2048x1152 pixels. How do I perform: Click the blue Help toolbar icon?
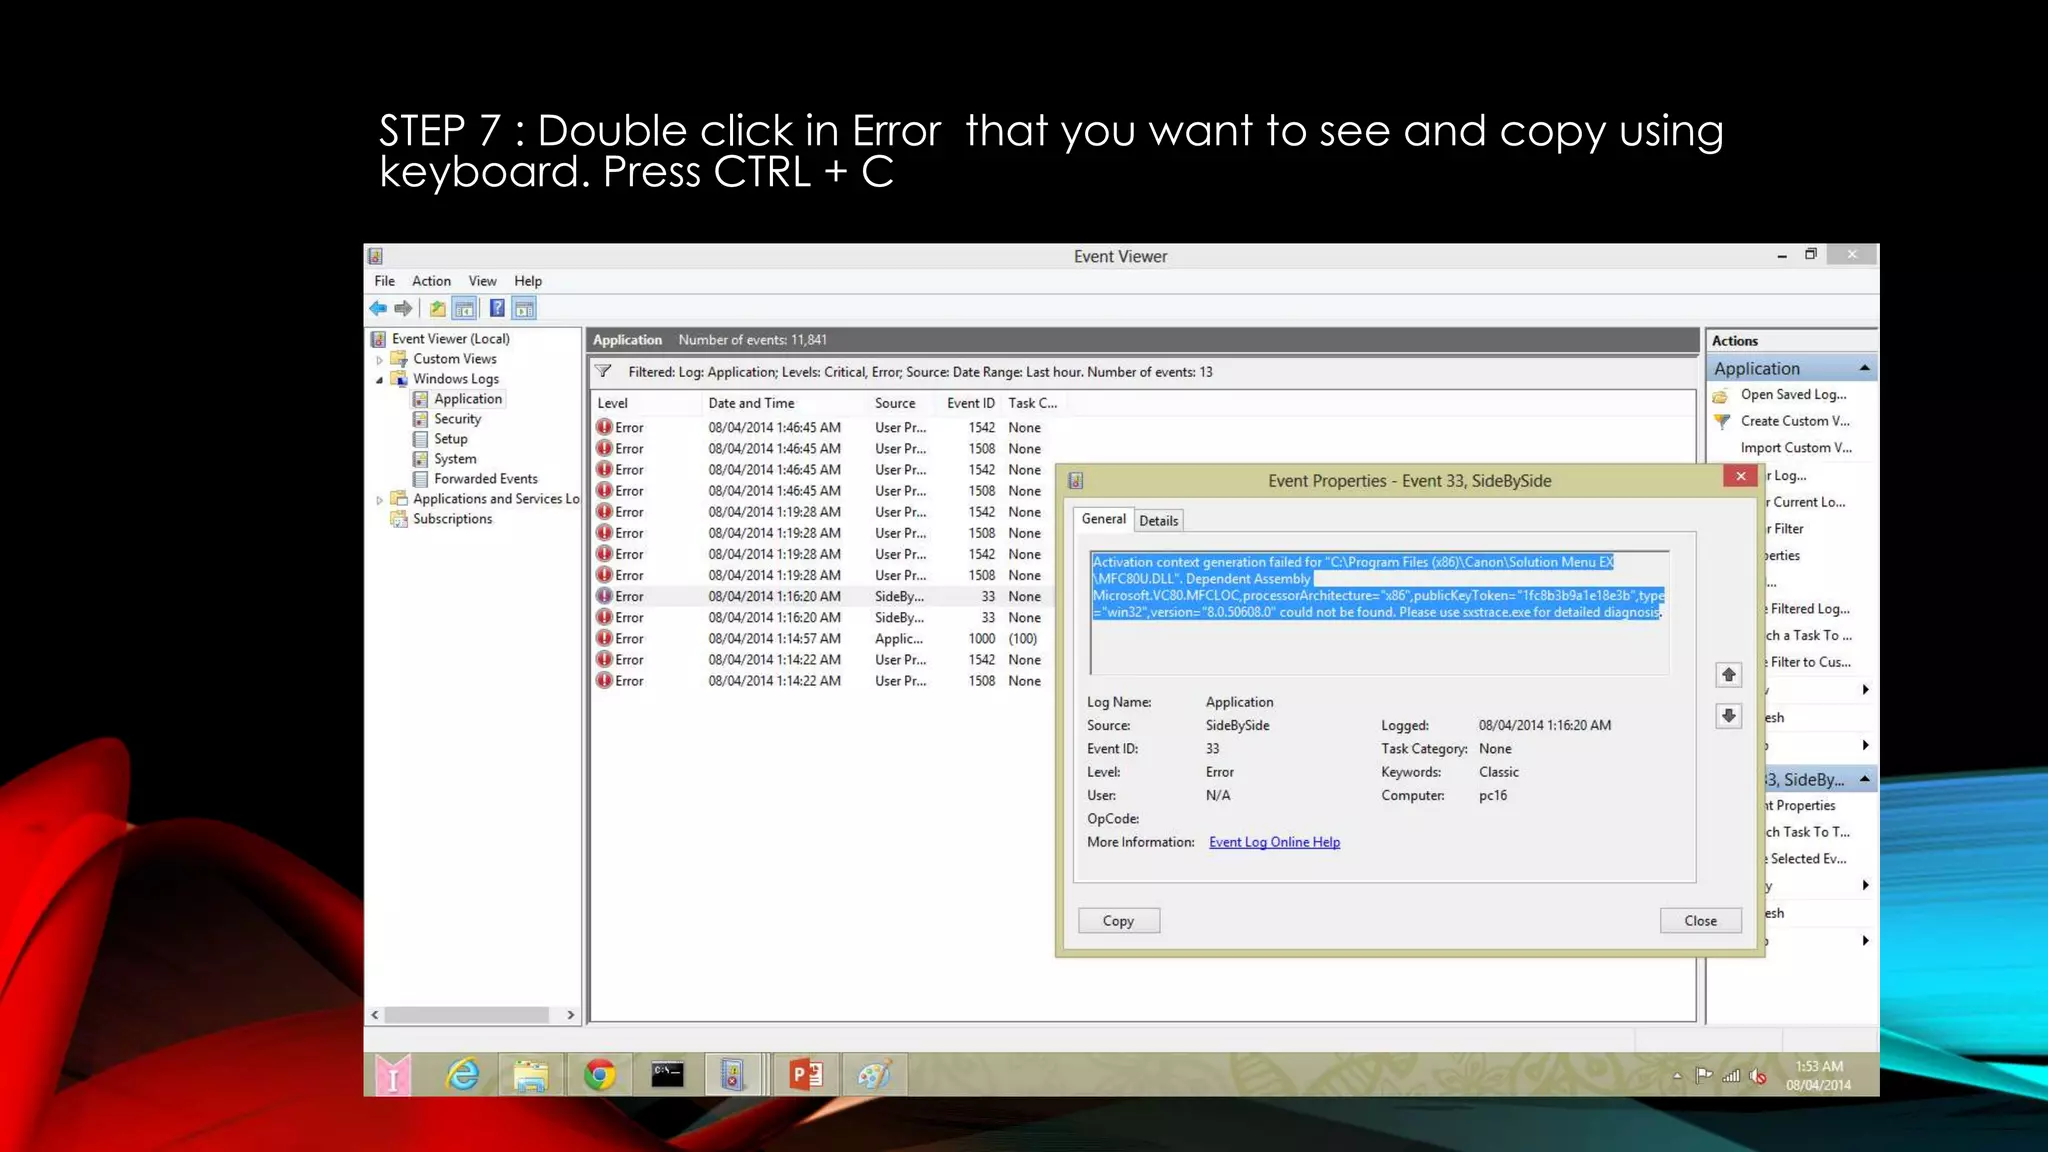[x=497, y=308]
